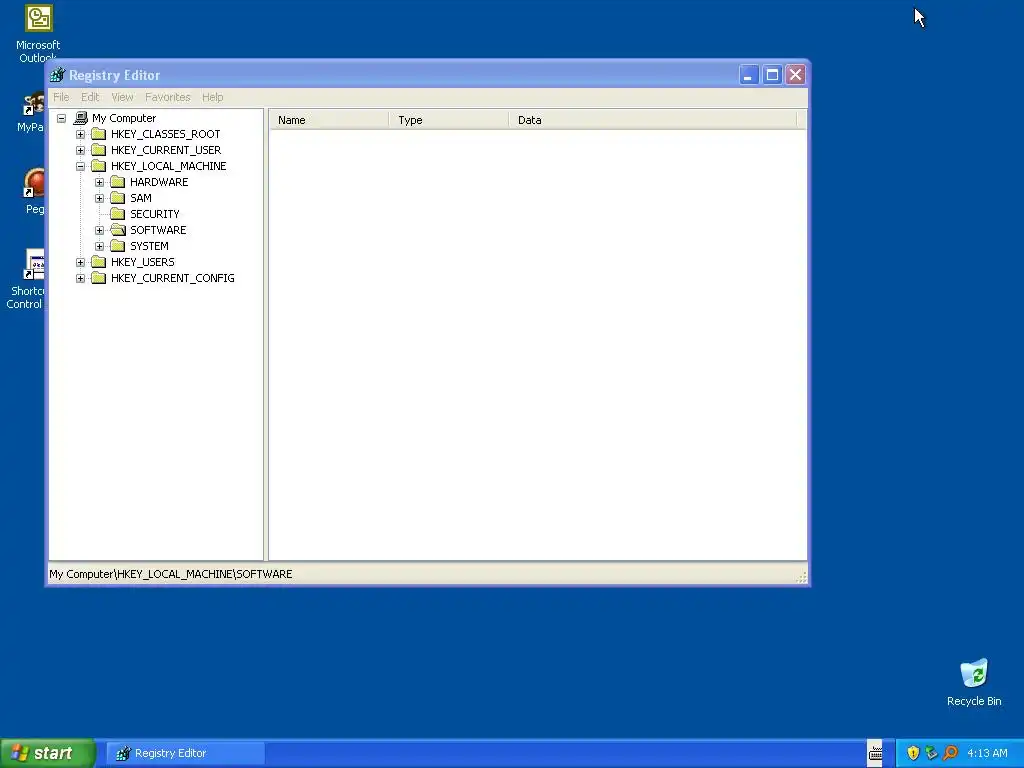Expand the HKEY_CURRENT_CONFIG node
The width and height of the screenshot is (1024, 768).
[x=80, y=278]
